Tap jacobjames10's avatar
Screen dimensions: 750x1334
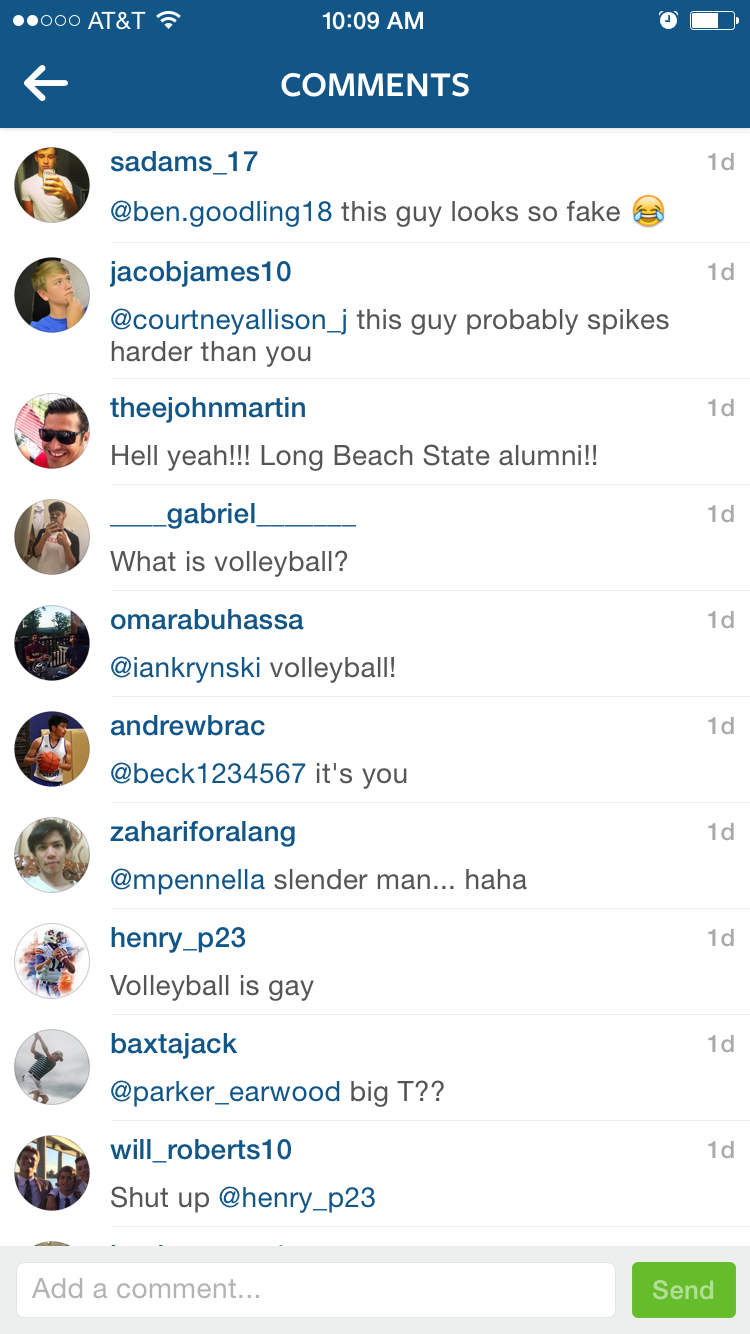(x=52, y=295)
